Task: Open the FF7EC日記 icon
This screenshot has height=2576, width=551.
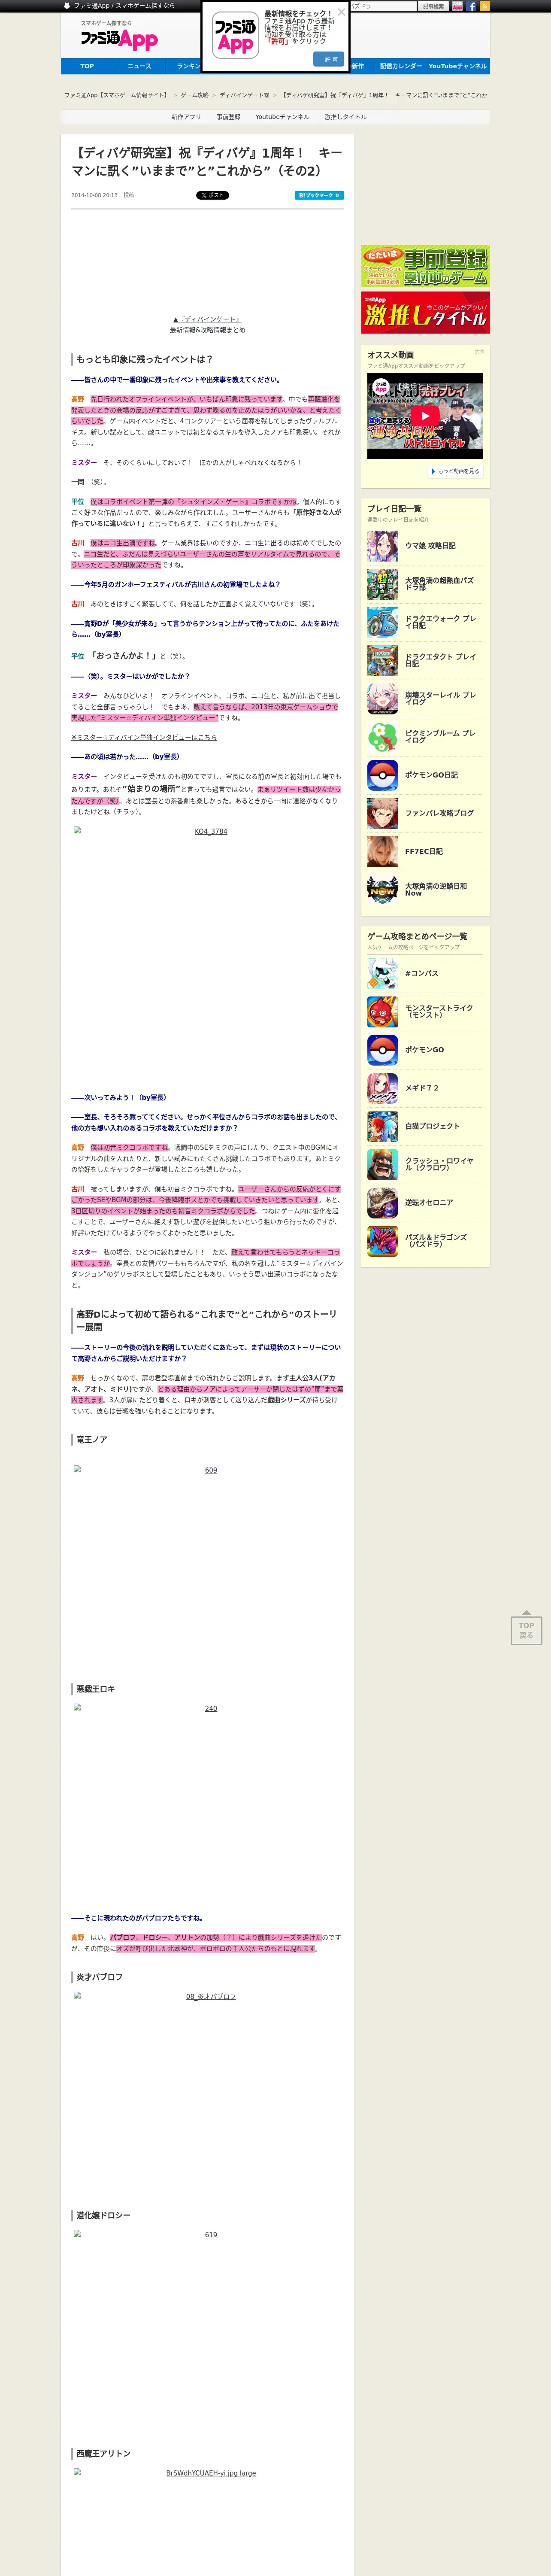Action: (382, 851)
